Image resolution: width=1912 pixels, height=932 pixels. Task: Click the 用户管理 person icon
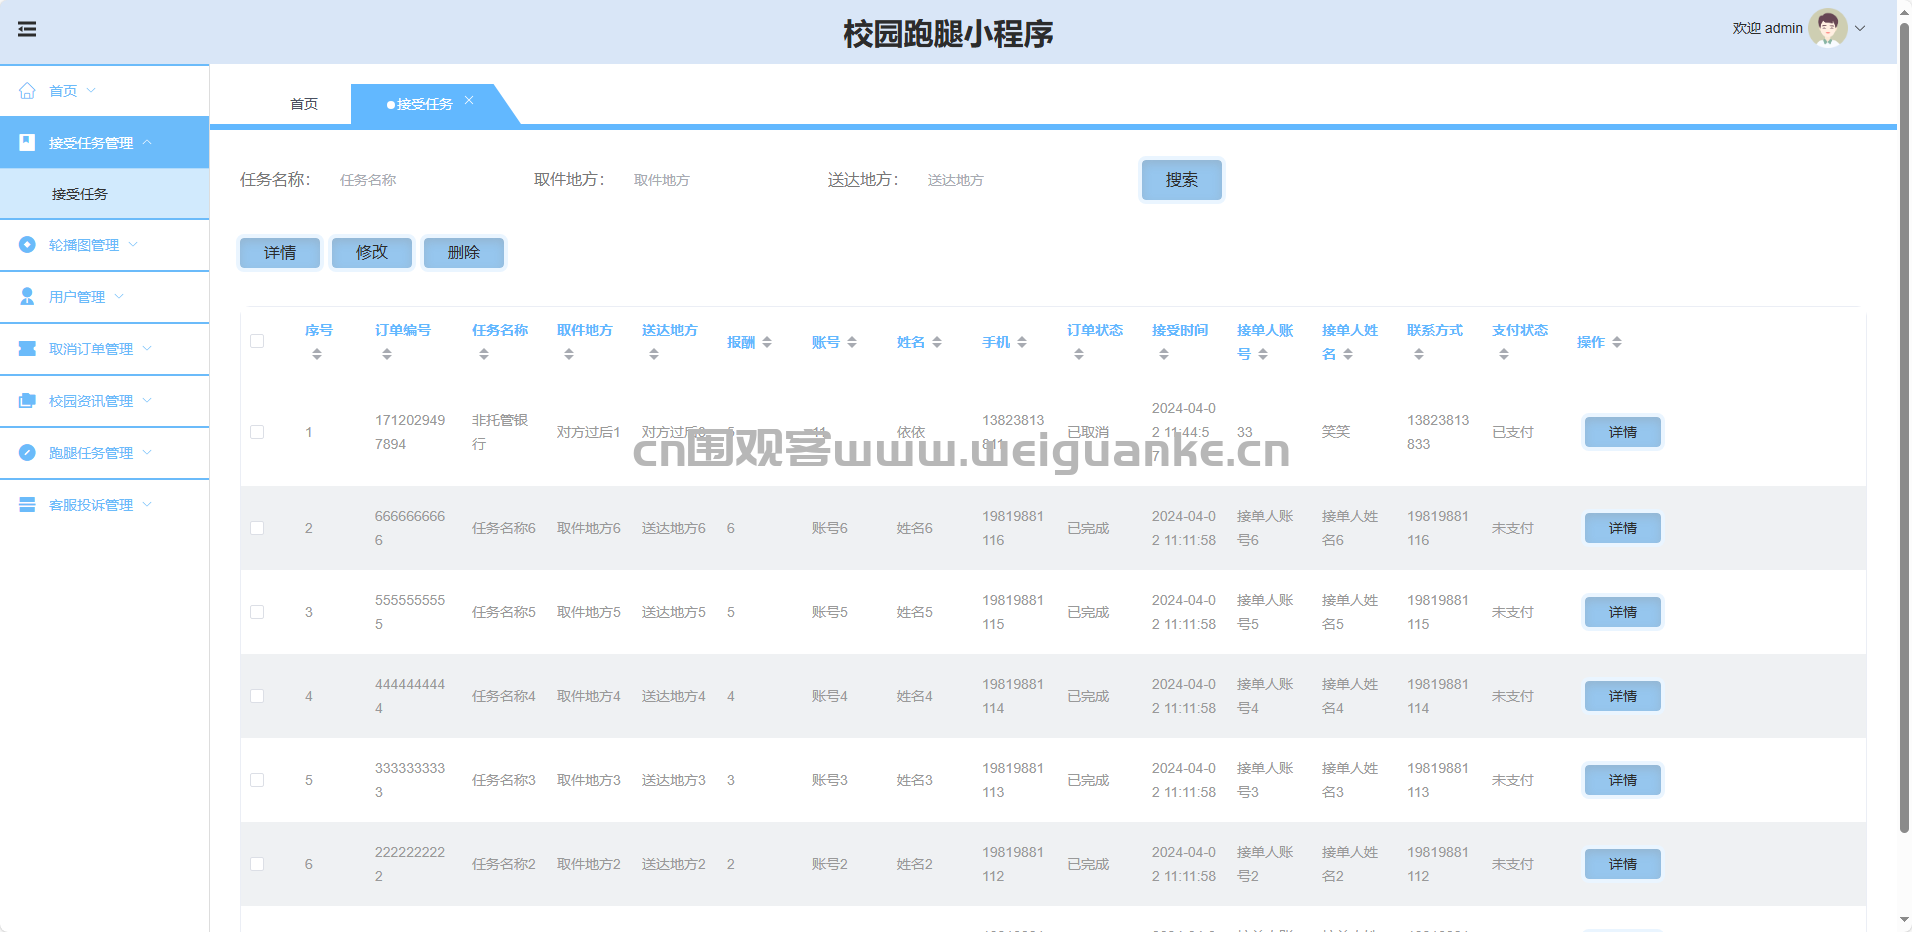point(27,297)
